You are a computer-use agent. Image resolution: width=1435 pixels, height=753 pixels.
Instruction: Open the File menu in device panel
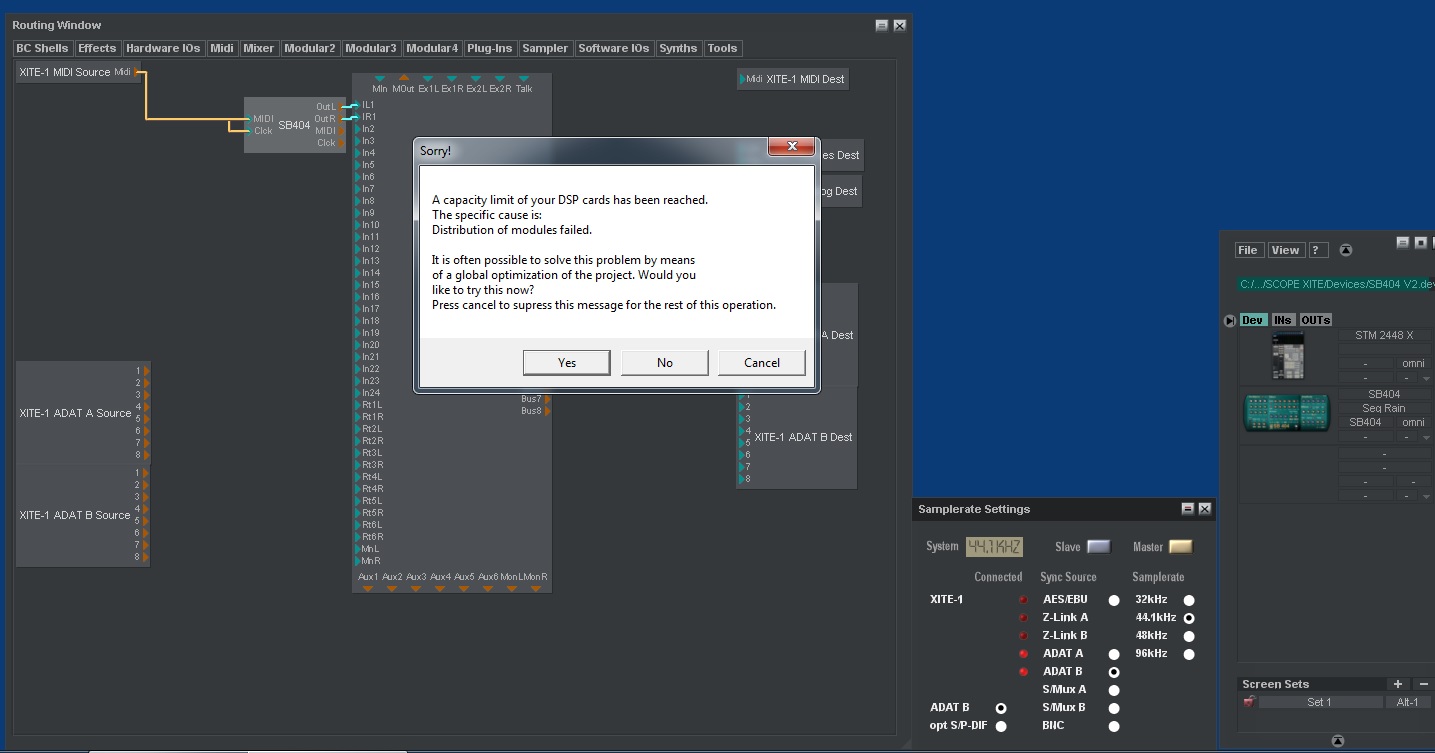coord(1247,250)
